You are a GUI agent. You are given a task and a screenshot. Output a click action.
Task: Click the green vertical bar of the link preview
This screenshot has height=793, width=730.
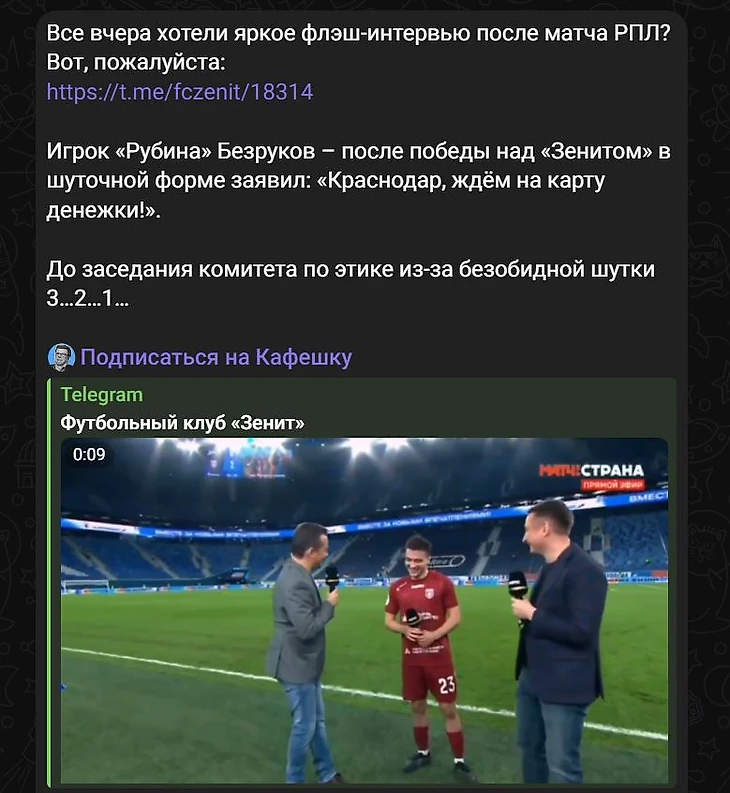coord(49,583)
